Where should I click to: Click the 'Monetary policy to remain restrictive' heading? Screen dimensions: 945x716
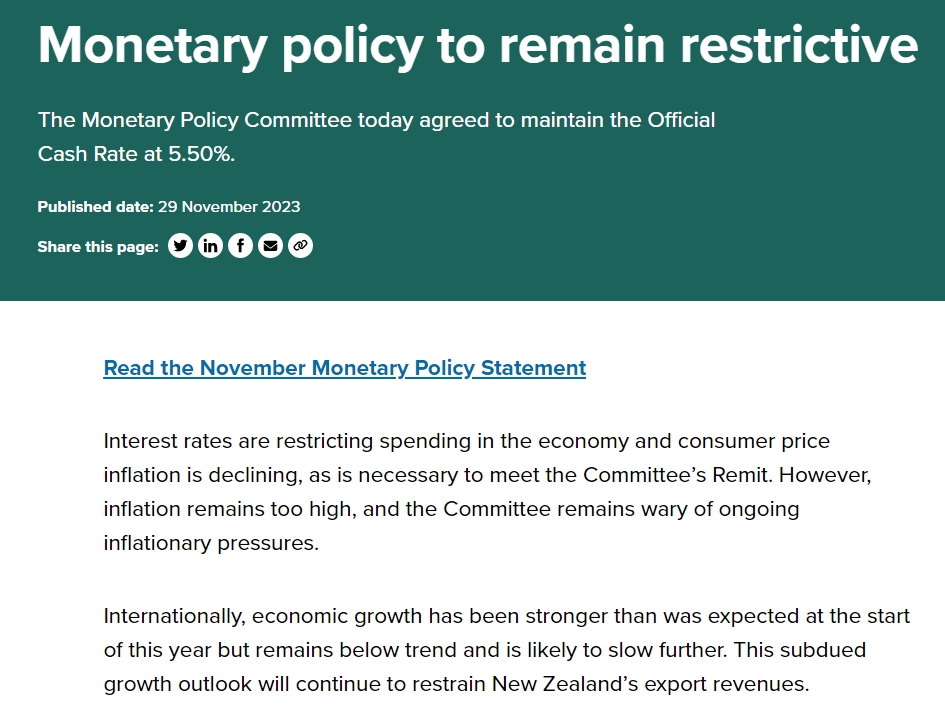click(x=477, y=45)
